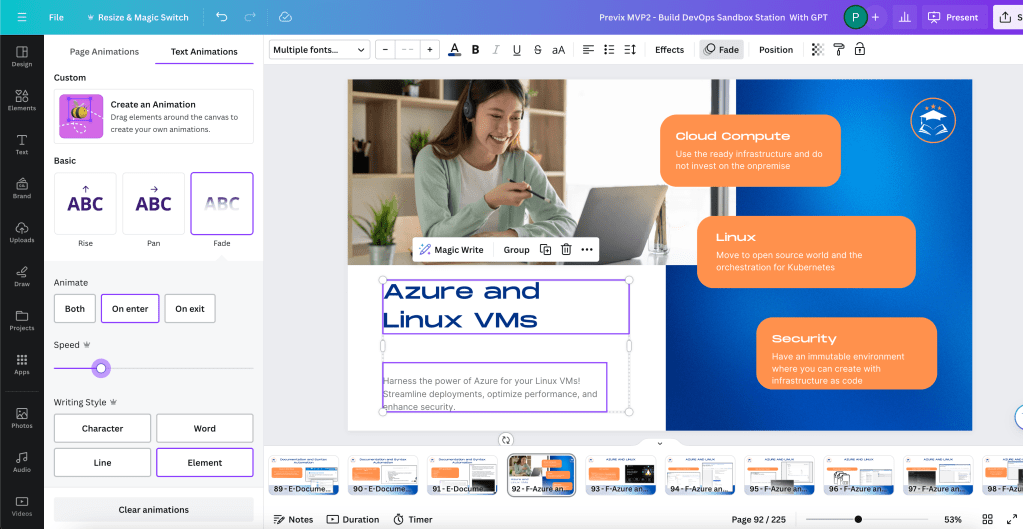The image size is (1023, 529).
Task: Open Create an Animation
Action: [153, 116]
